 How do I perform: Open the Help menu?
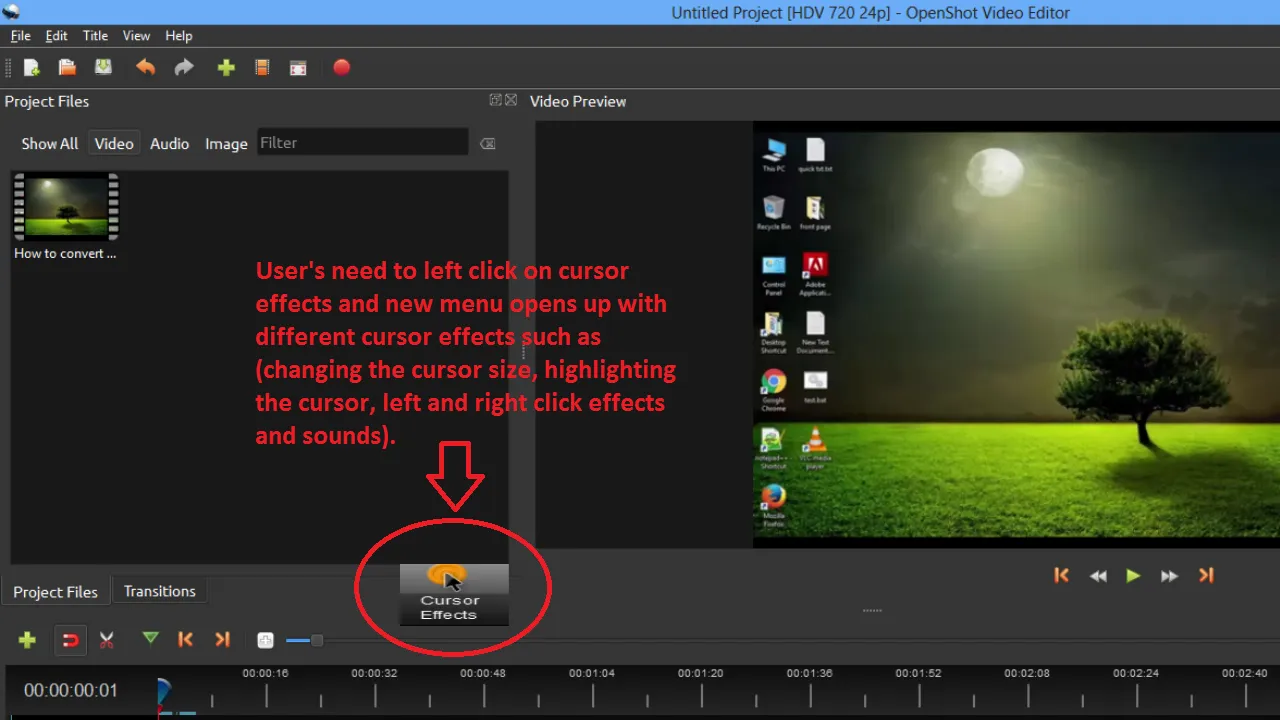(179, 36)
